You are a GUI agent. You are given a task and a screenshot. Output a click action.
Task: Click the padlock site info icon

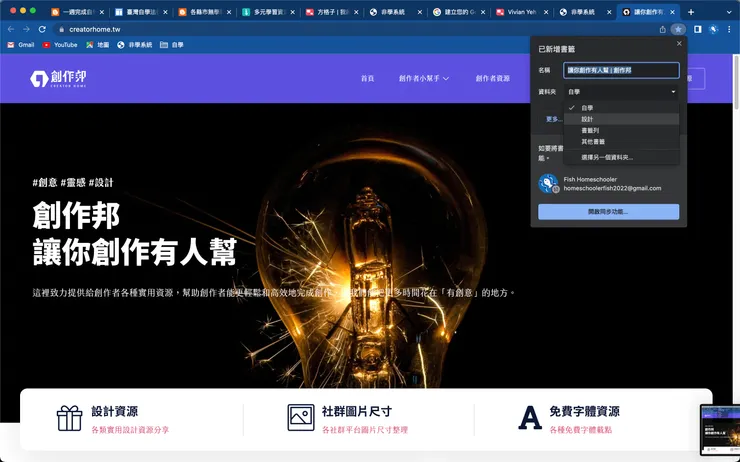(x=61, y=29)
